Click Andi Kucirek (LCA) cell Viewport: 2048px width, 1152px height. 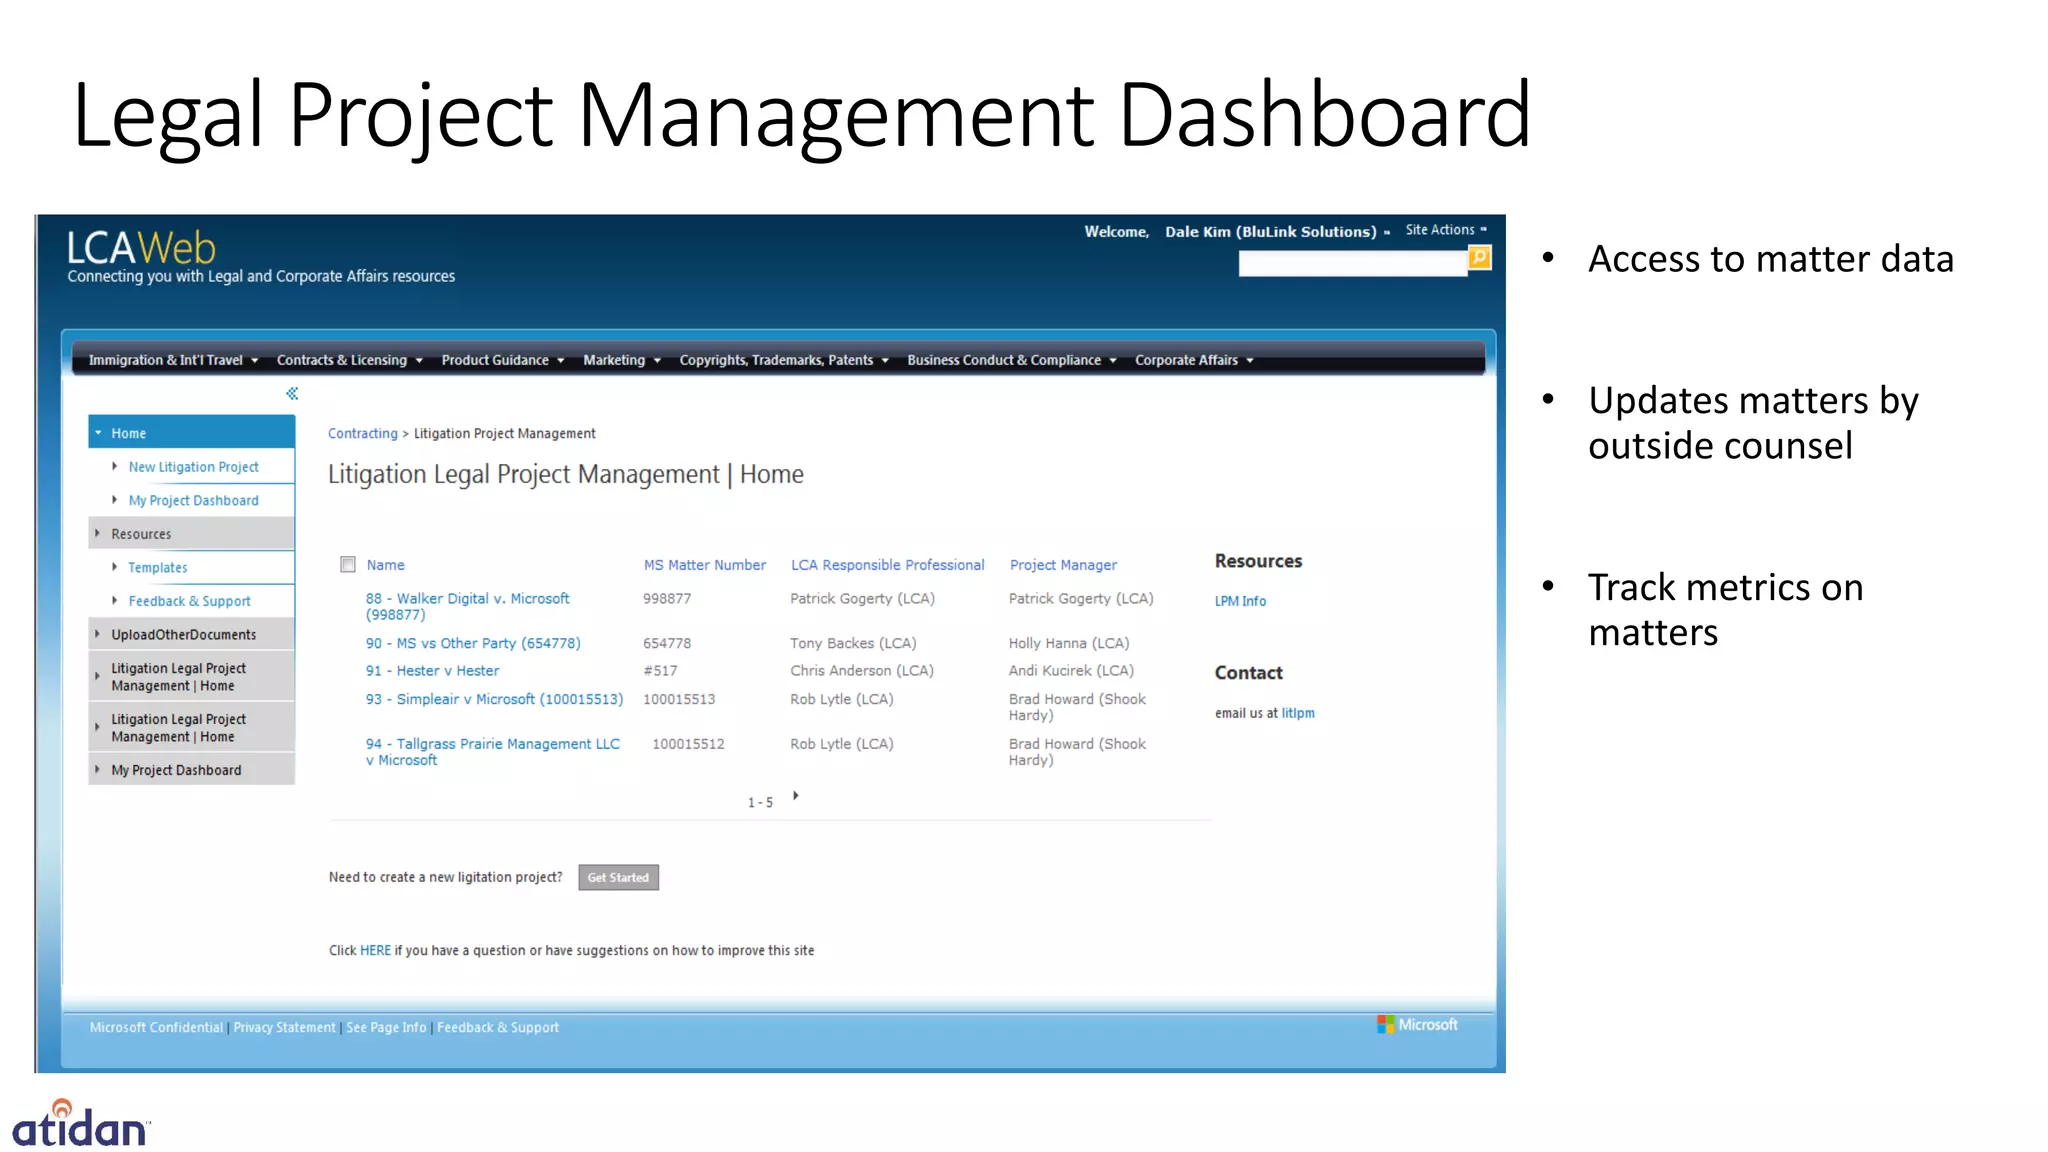[x=1071, y=671]
